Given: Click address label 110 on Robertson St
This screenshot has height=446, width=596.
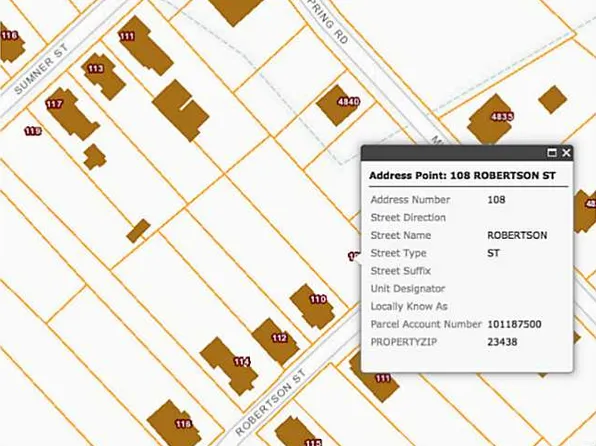Looking at the screenshot, I should coord(318,300).
